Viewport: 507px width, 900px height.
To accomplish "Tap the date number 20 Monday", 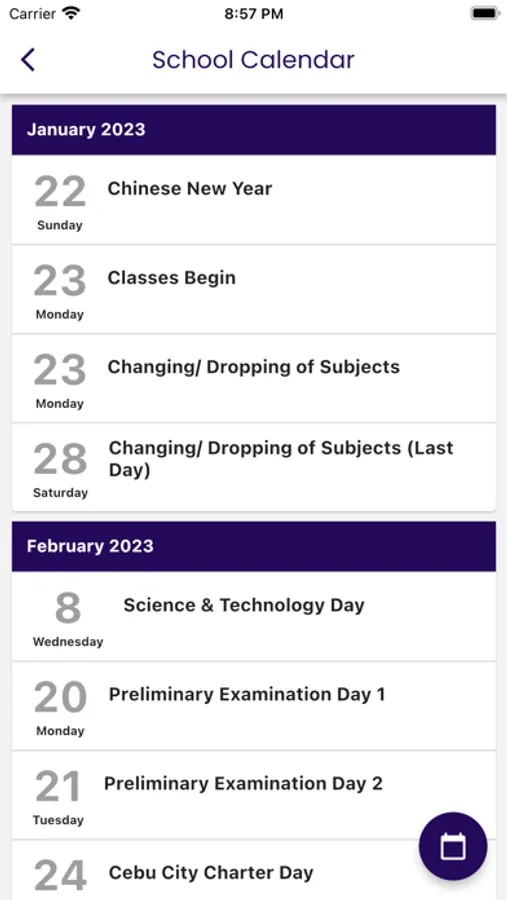I will [60, 708].
